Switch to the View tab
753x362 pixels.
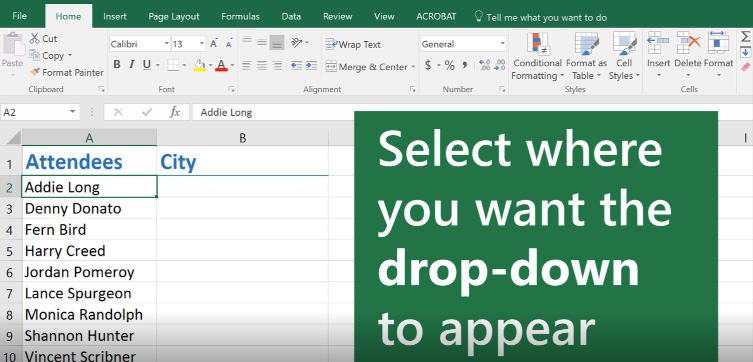[384, 16]
